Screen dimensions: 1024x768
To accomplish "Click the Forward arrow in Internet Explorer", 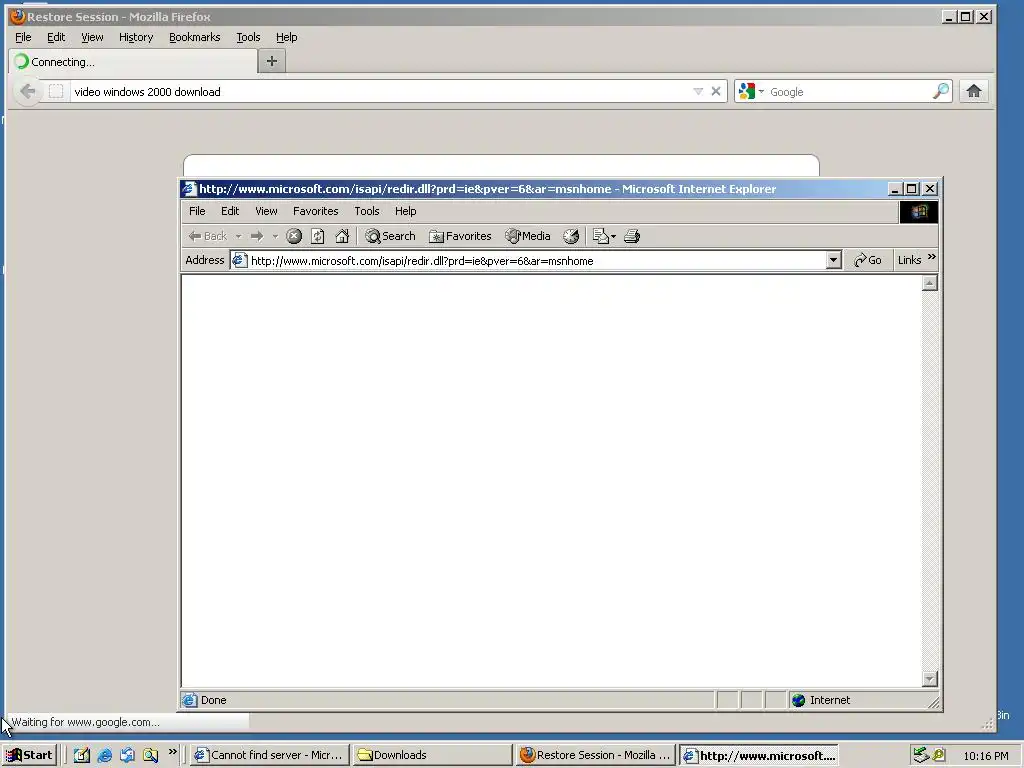I will 257,236.
